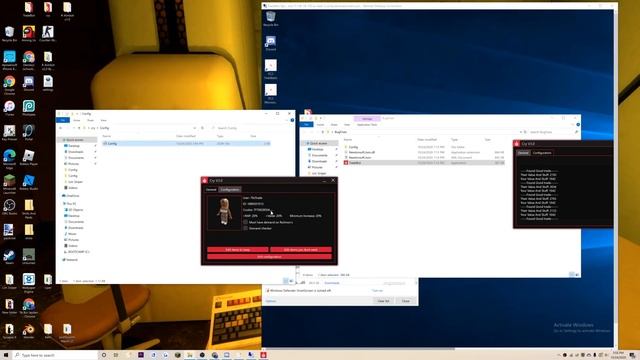640x360 pixels.
Task: Select Configuration tab in front Cy window
Action: (230, 189)
